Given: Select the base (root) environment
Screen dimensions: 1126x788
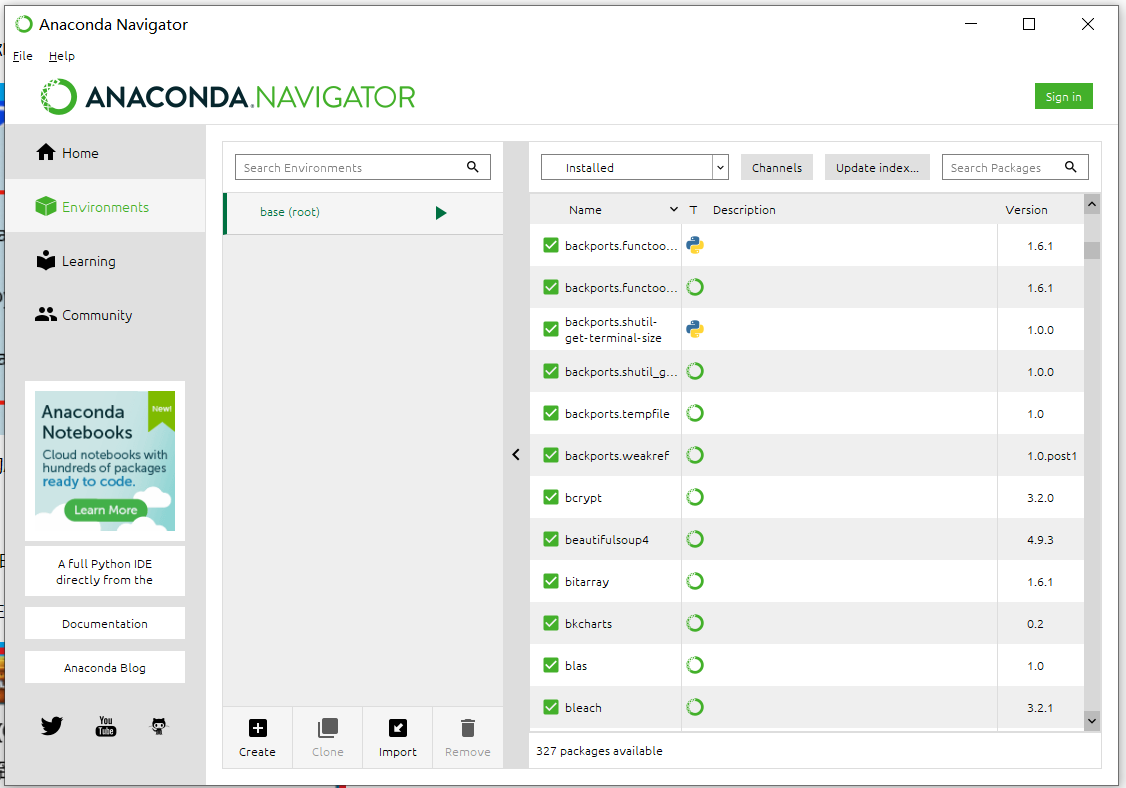Looking at the screenshot, I should tap(363, 213).
